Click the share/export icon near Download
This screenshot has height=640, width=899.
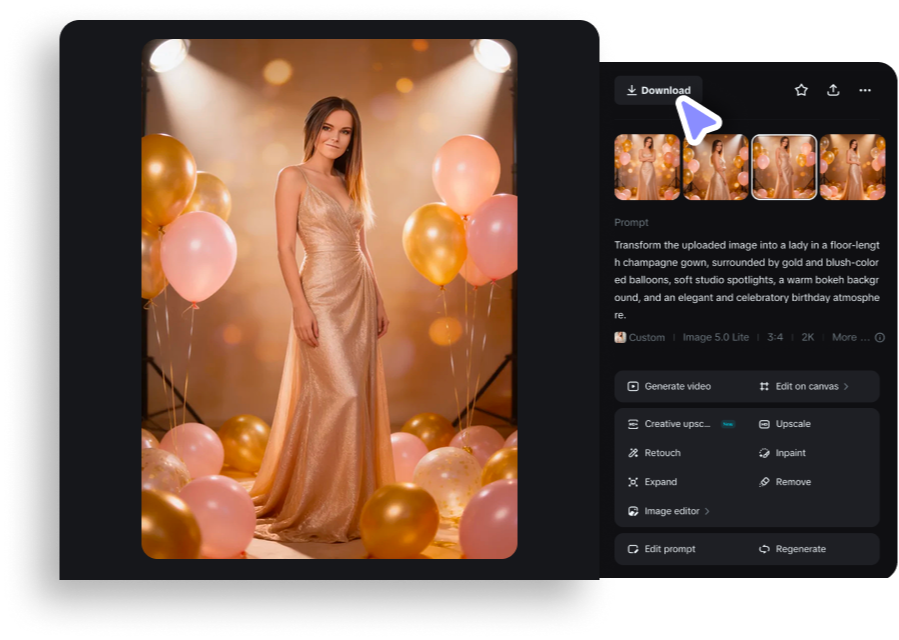tap(833, 89)
